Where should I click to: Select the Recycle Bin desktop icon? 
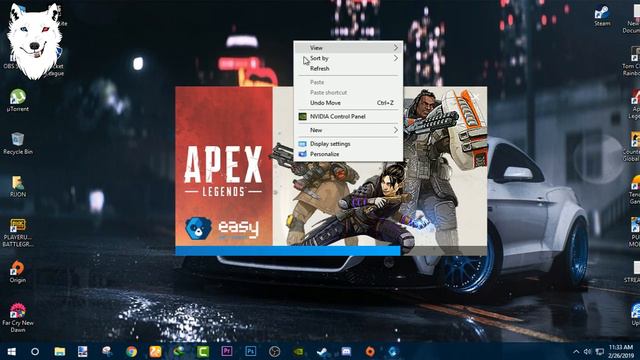(18, 143)
